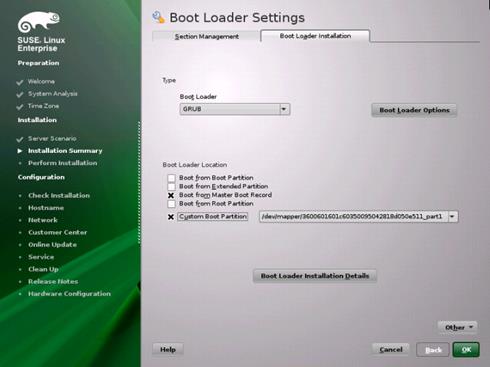The image size is (490, 367).
Task: Confirm with the OK button
Action: coord(466,349)
